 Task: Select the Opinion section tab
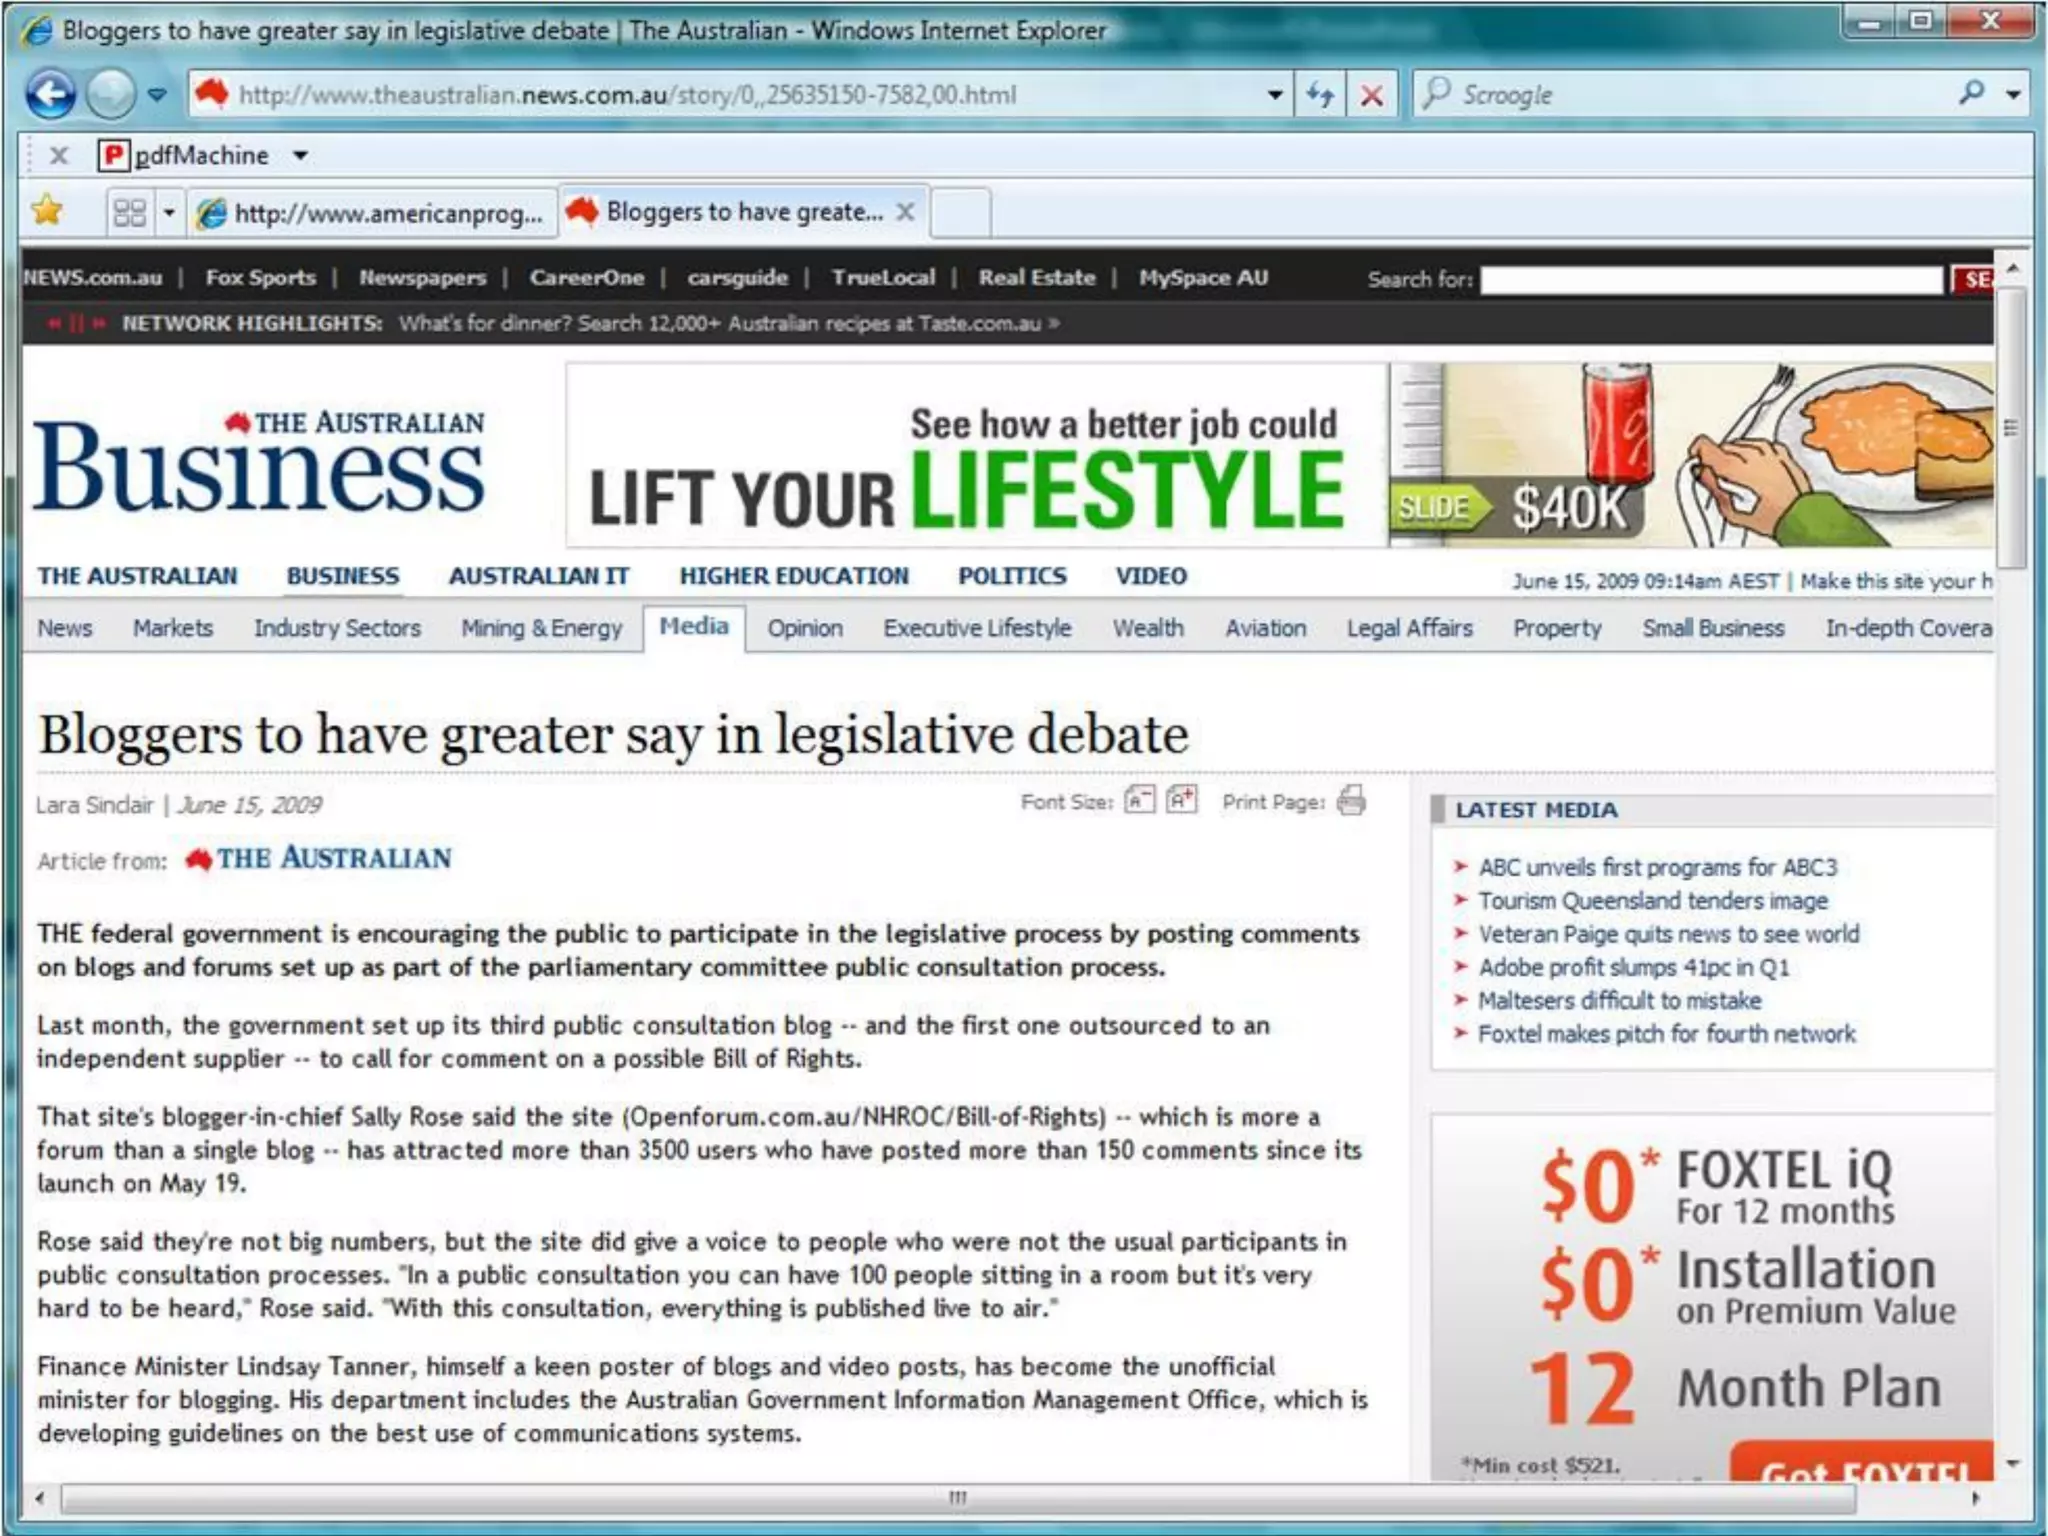805,629
